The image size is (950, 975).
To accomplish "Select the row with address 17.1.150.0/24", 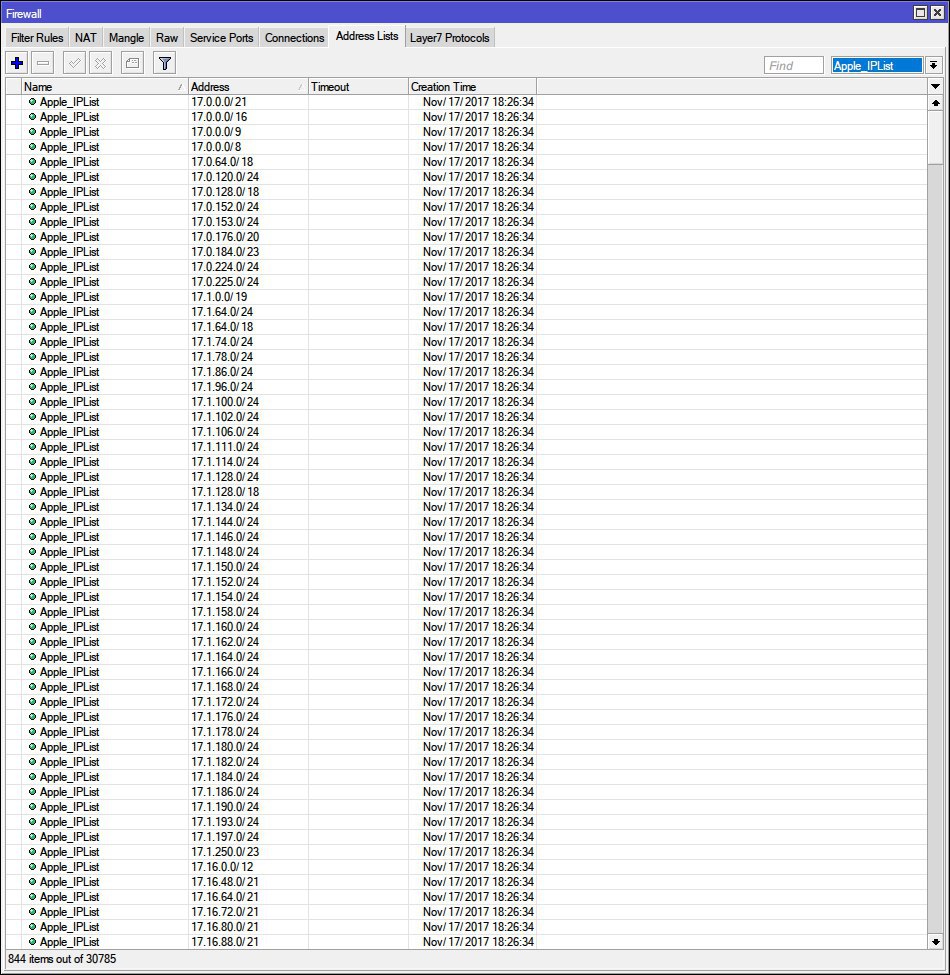I will 466,566.
